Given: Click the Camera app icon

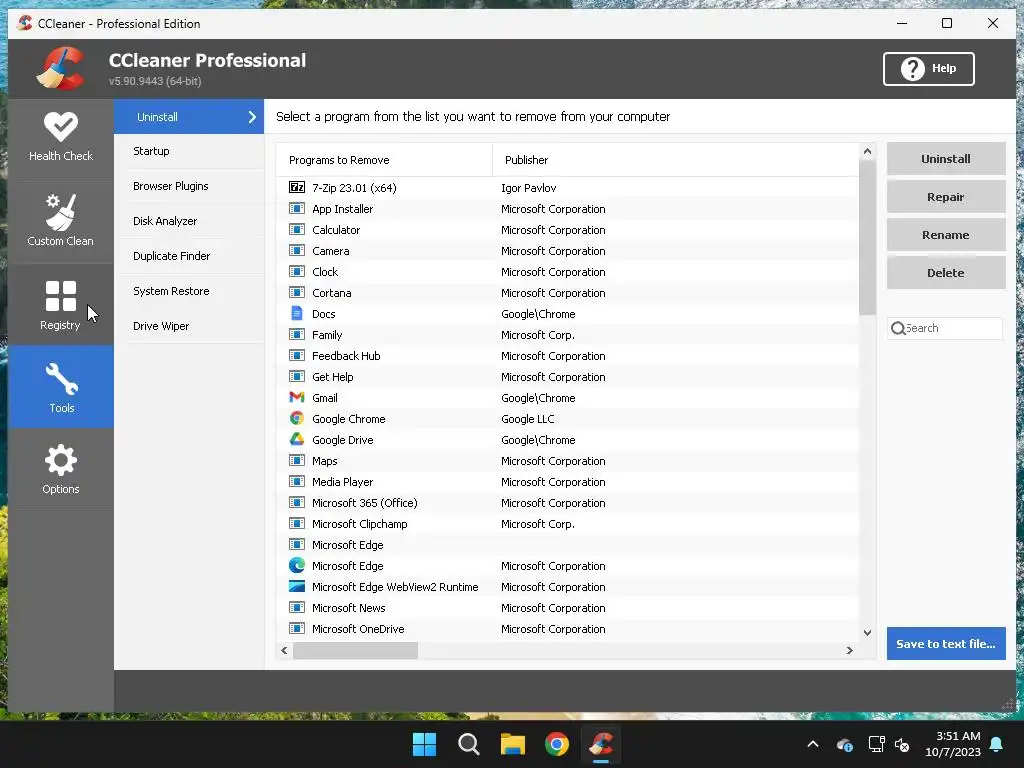Looking at the screenshot, I should coord(296,251).
